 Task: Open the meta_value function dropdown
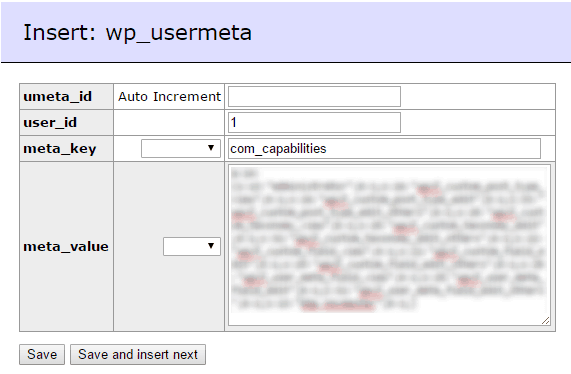[x=192, y=246]
